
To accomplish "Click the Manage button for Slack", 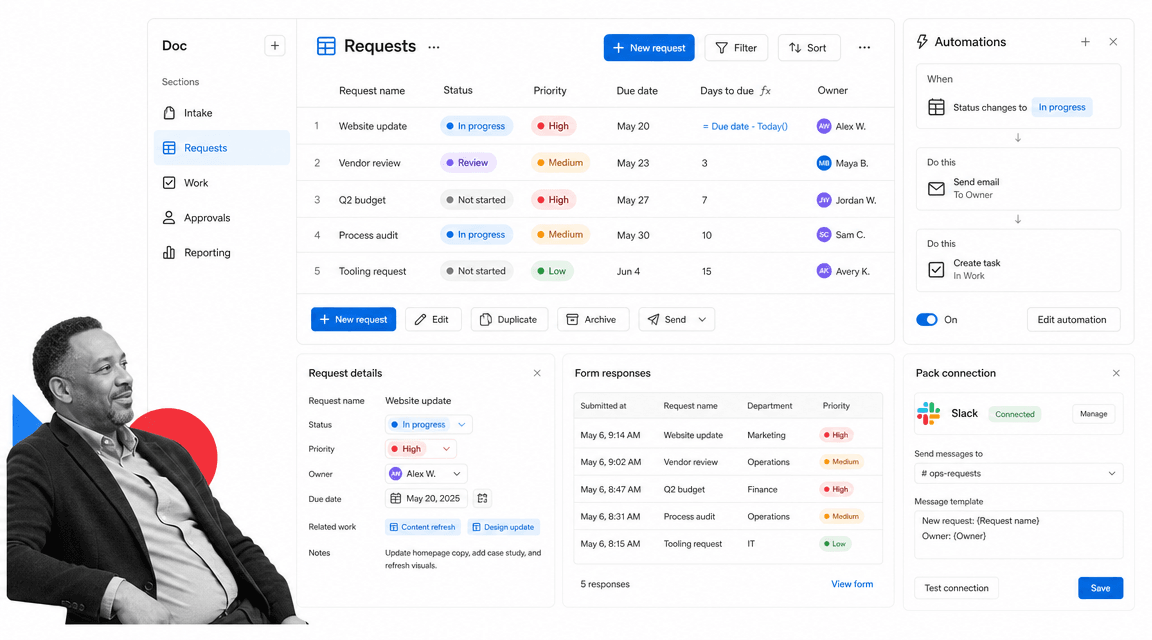I will tap(1093, 414).
